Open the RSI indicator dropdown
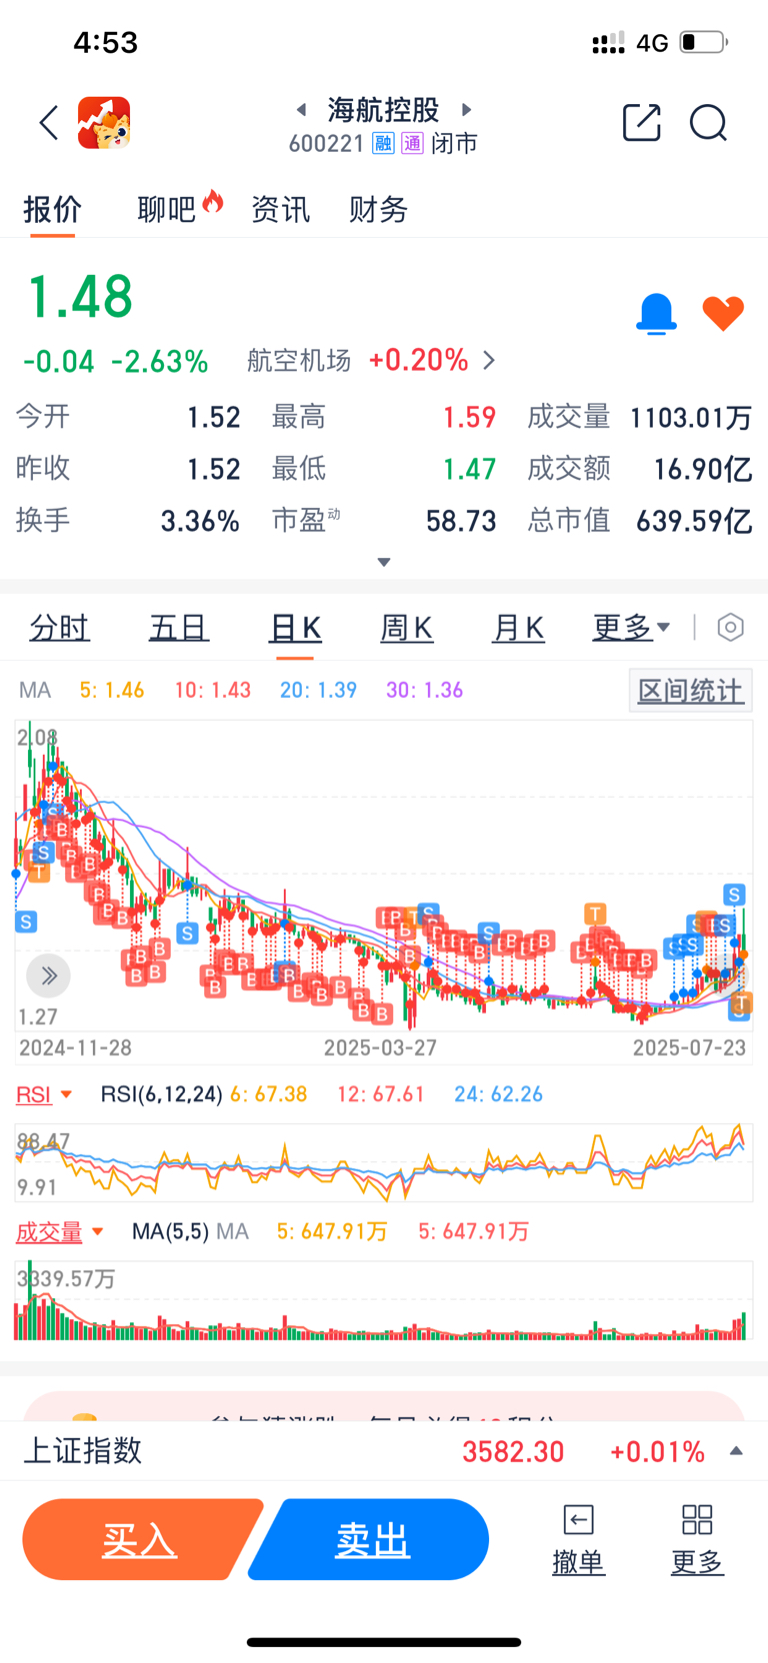768x1663 pixels. [x=44, y=1094]
